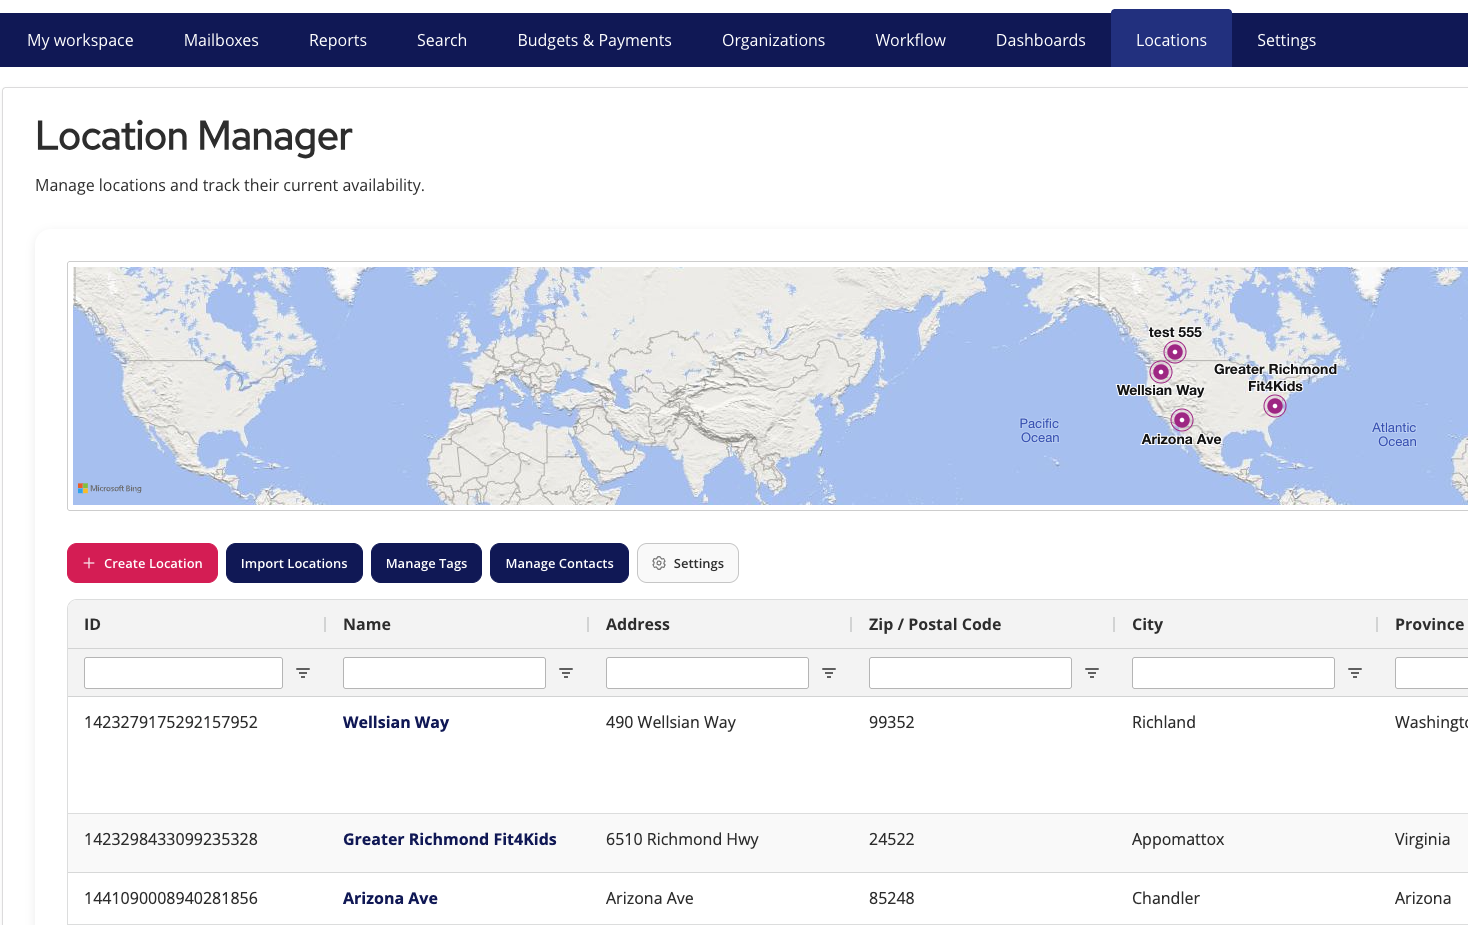Sort by Zip / Postal Code header
Image resolution: width=1468 pixels, height=925 pixels.
click(x=935, y=624)
